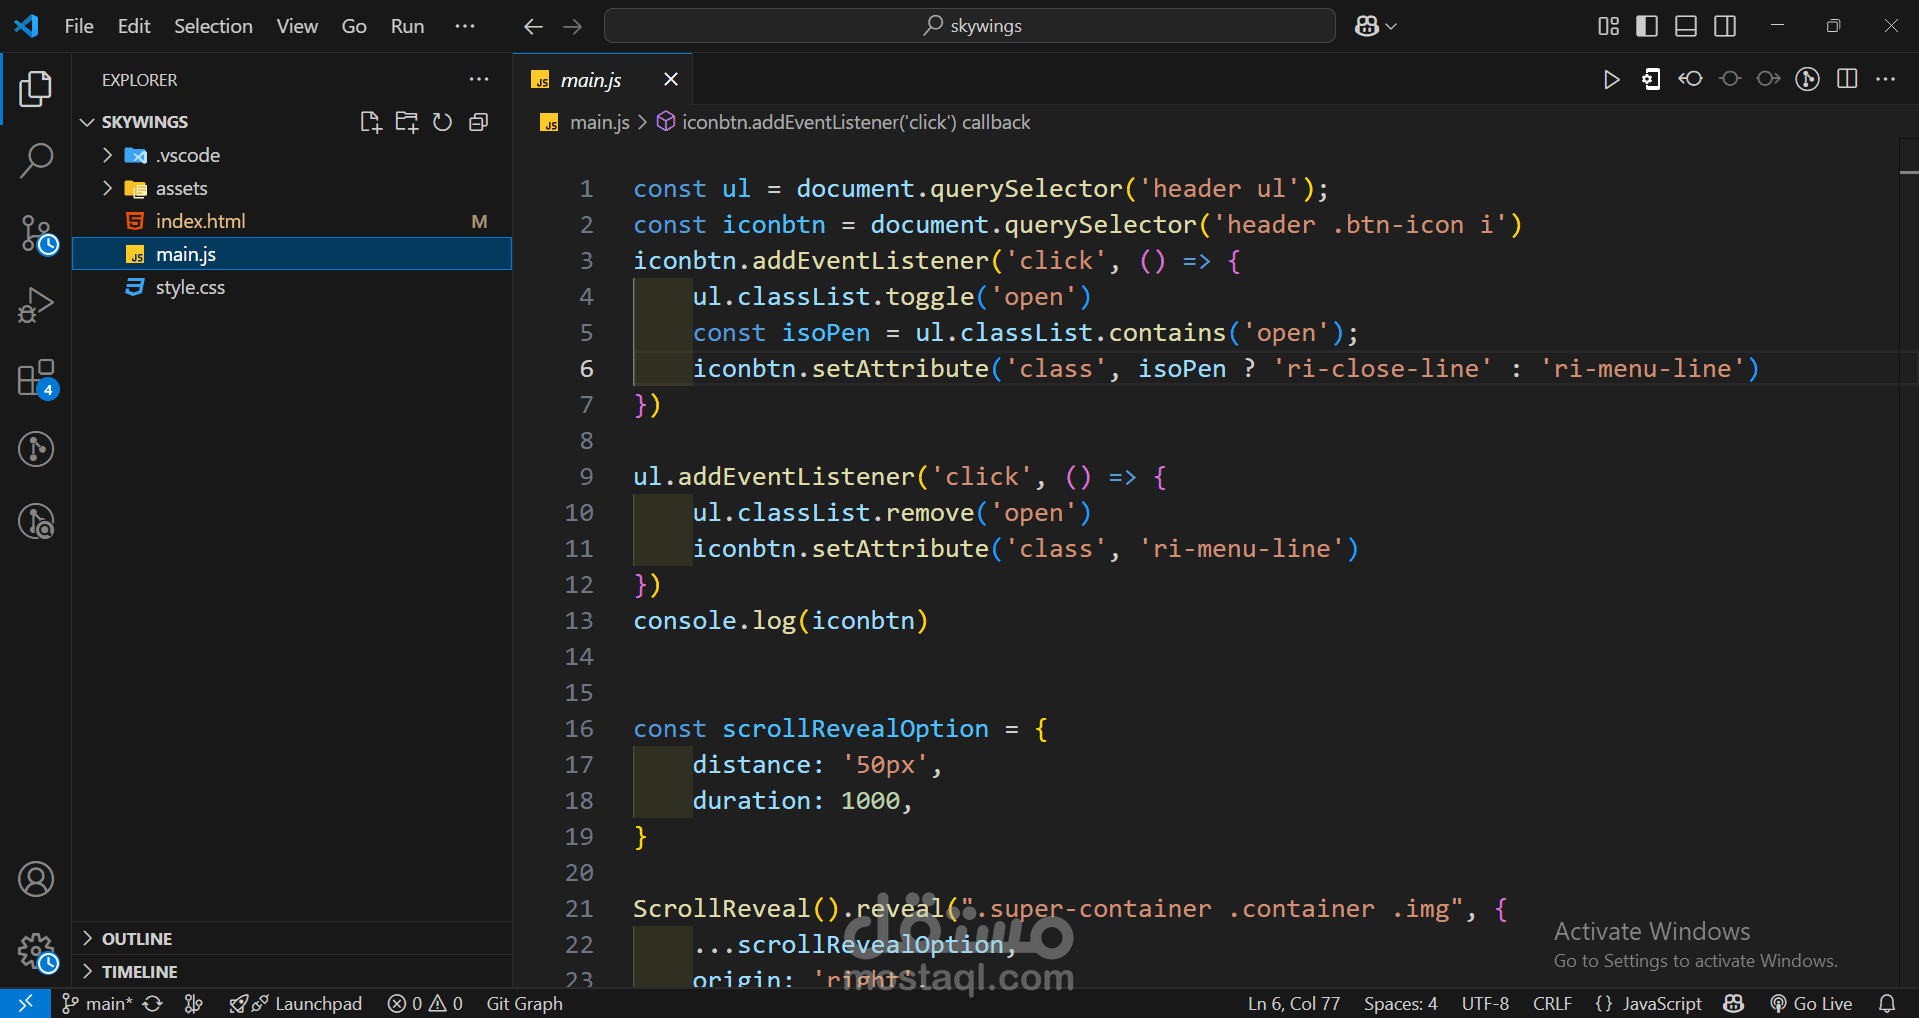Image resolution: width=1919 pixels, height=1018 pixels.
Task: Click line number 13 in gutter
Action: click(x=579, y=620)
